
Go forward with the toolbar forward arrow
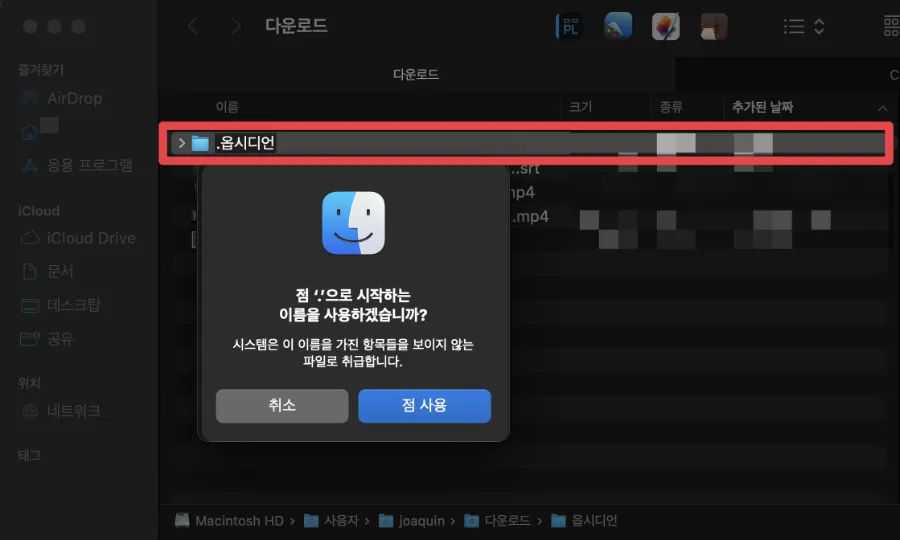point(235,26)
